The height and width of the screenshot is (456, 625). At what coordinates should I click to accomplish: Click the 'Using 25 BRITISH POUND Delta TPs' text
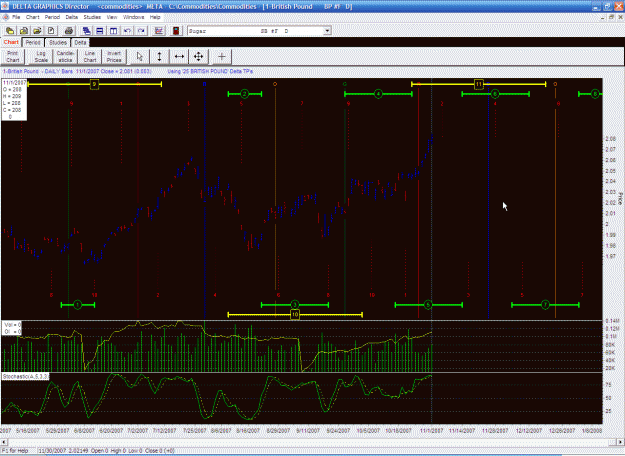pyautogui.click(x=210, y=71)
